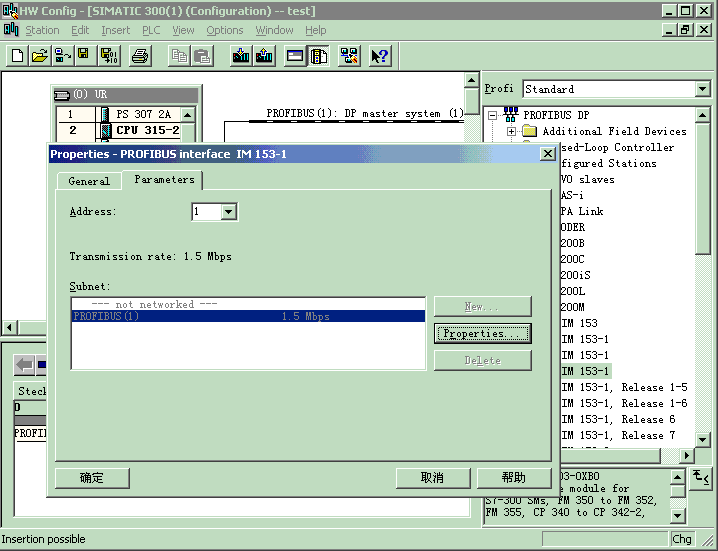Viewport: 718px width, 551px height.
Task: Click the Save floppy disk icon
Action: 83,56
